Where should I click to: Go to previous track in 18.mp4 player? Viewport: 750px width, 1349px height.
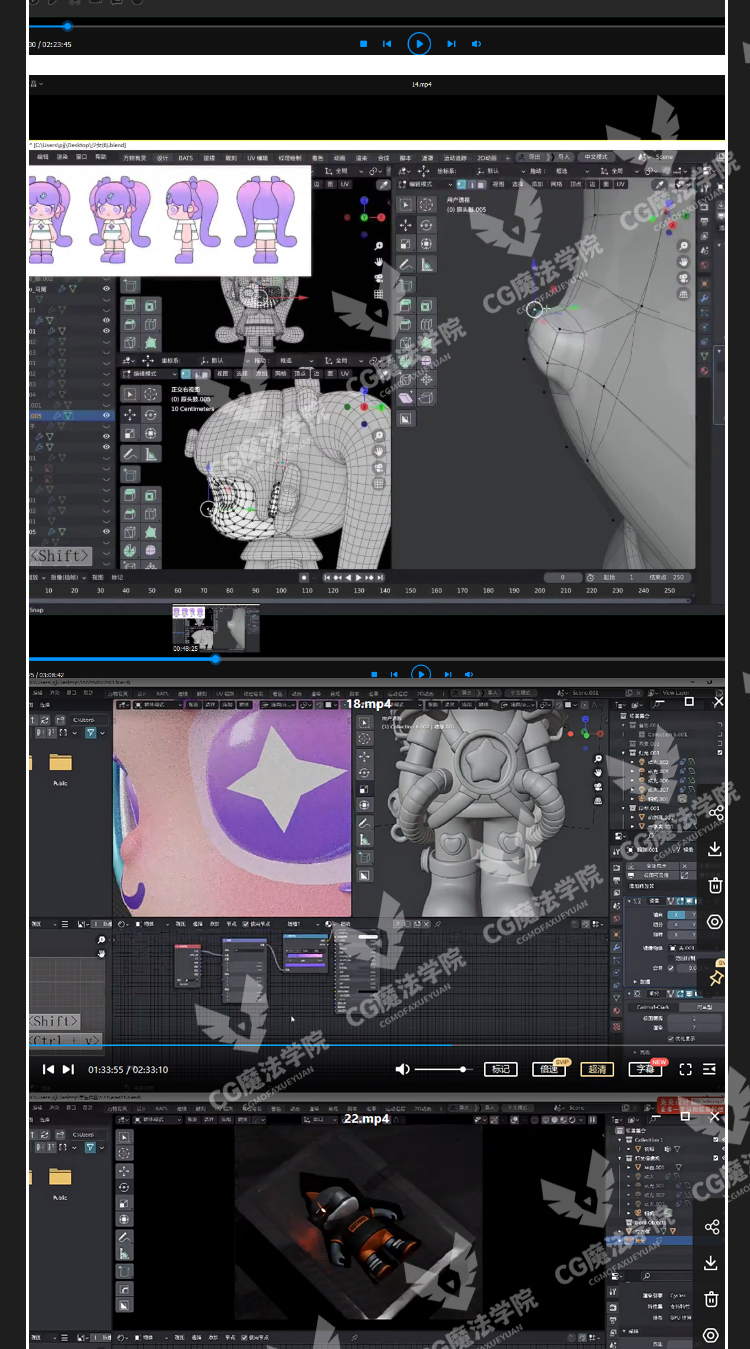48,1069
